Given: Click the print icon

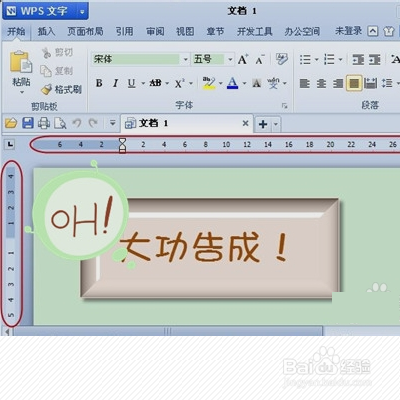Looking at the screenshot, I should point(44,123).
